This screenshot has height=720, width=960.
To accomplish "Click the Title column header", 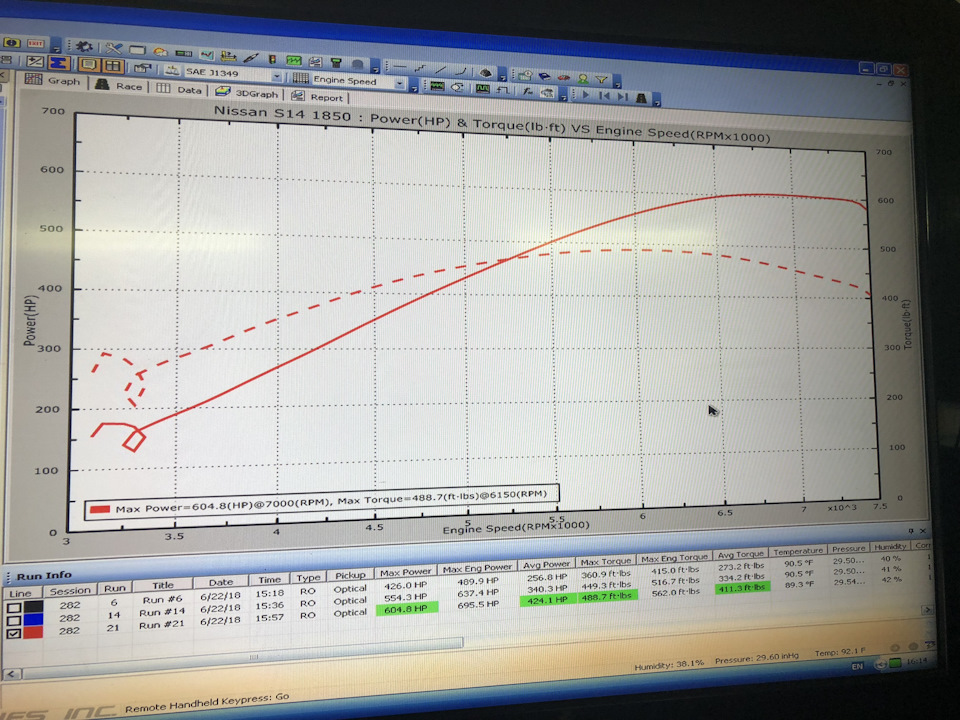I will tap(162, 585).
